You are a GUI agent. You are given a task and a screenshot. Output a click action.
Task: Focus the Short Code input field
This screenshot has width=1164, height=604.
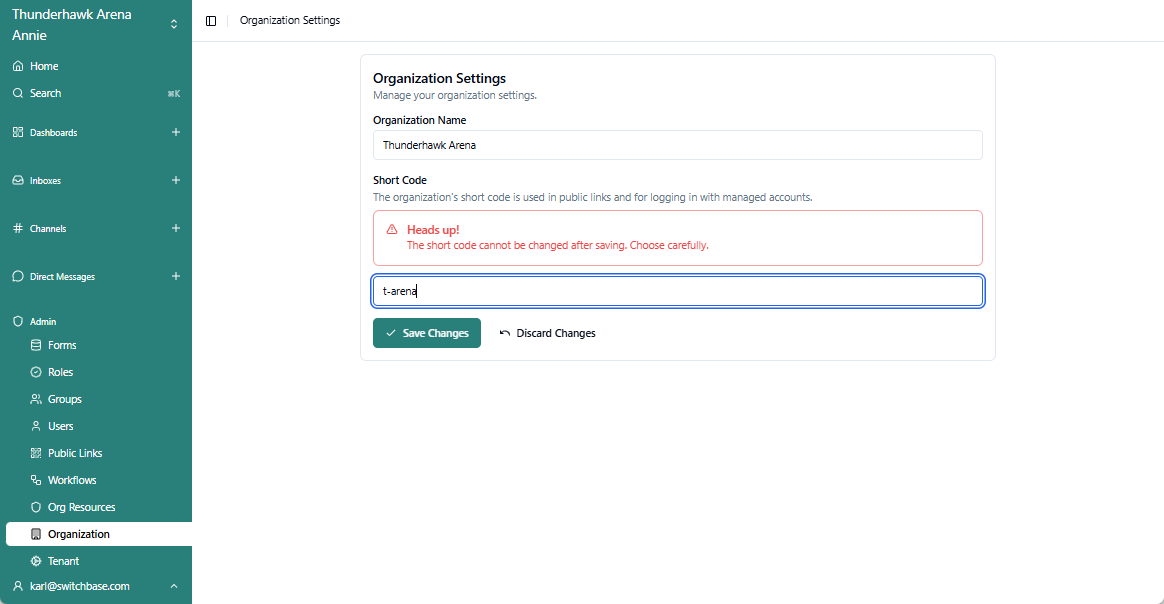coord(677,291)
